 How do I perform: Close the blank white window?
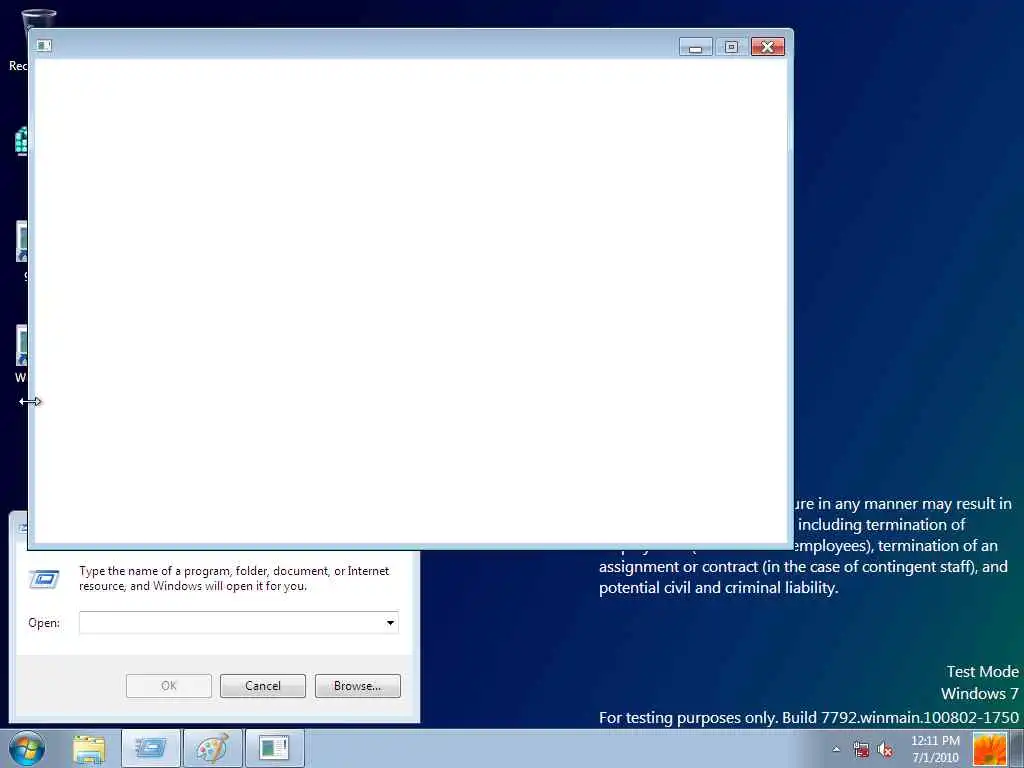click(x=768, y=47)
